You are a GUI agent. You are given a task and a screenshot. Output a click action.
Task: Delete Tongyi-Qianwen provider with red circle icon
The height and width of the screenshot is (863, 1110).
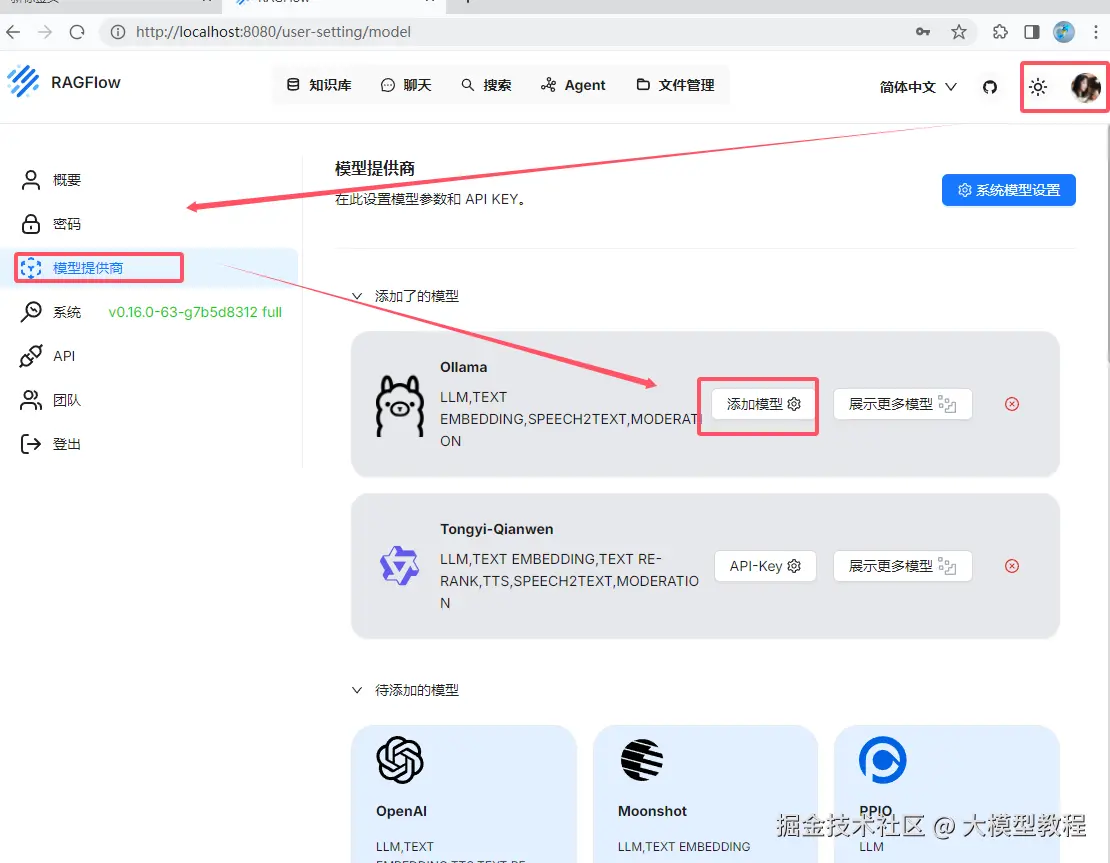tap(1012, 566)
